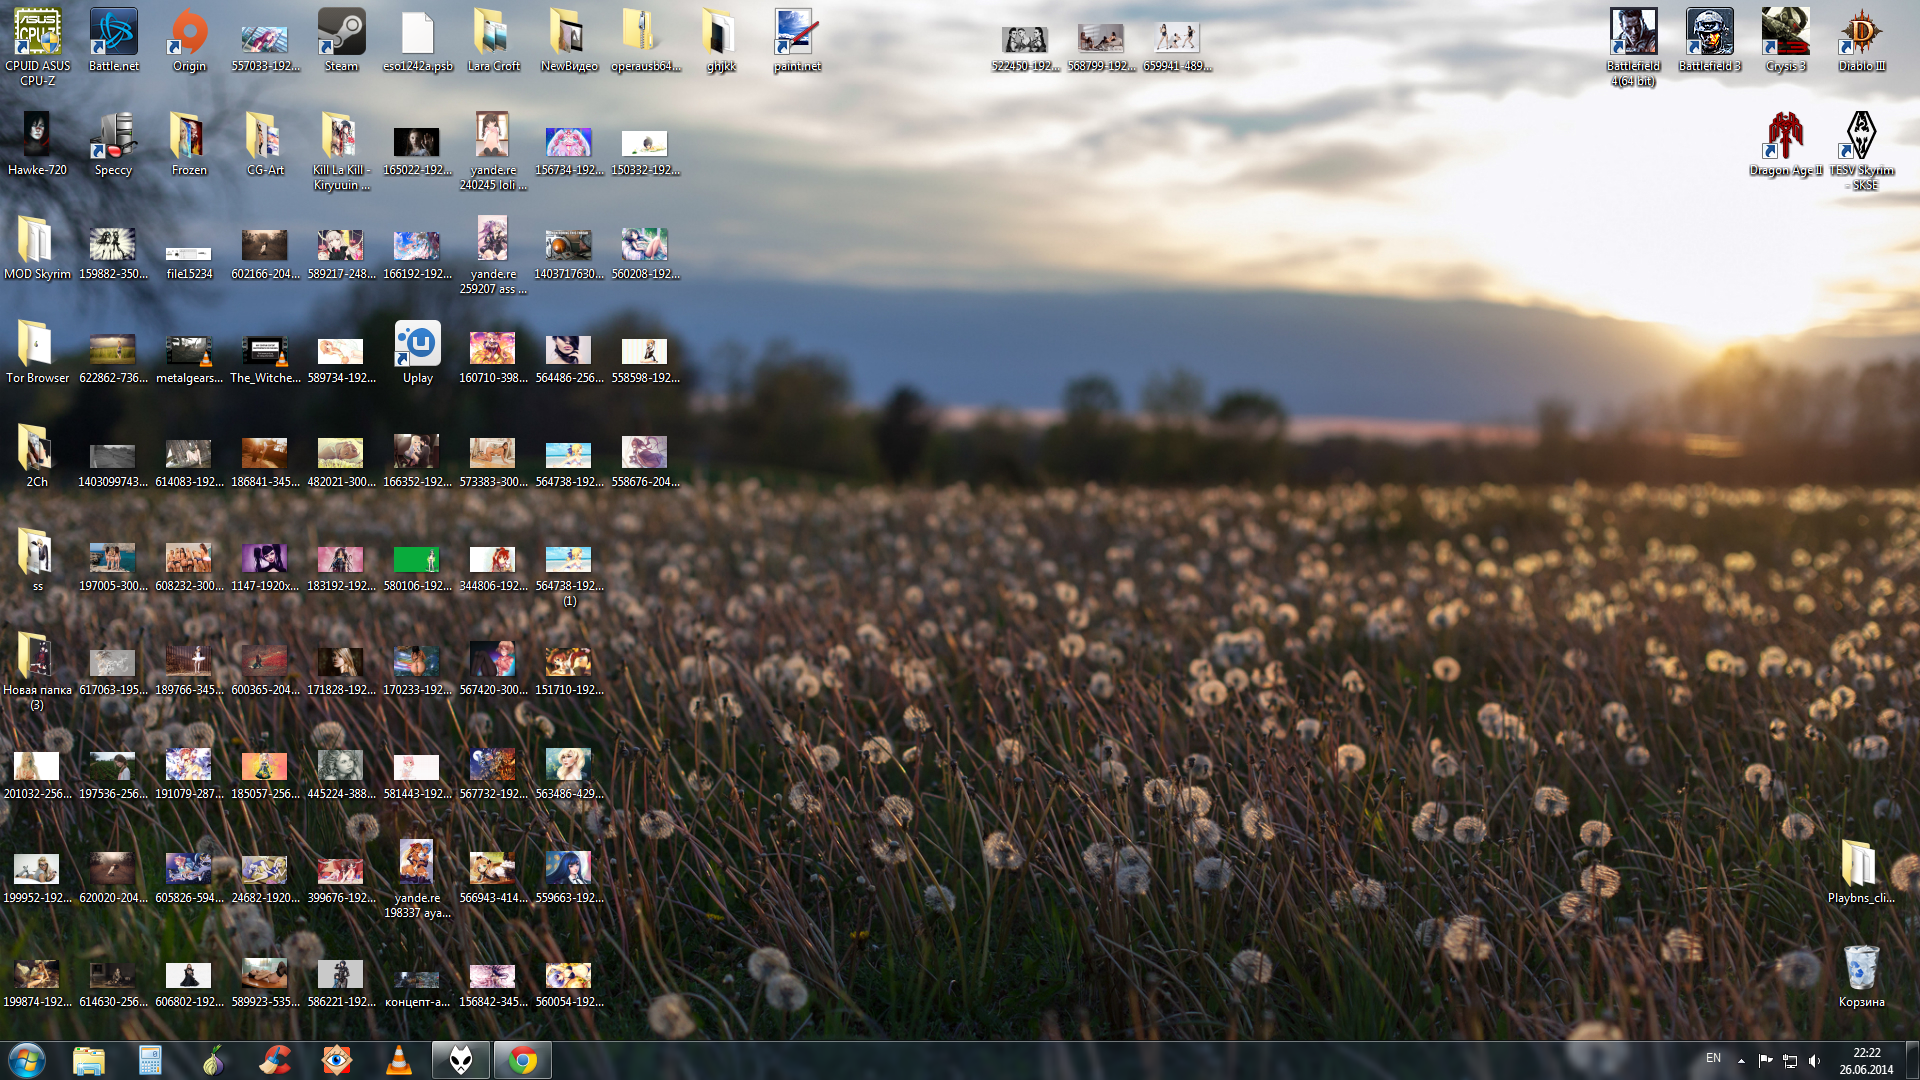Click the VLC media player taskbar icon
This screenshot has height=1080, width=1920.
[399, 1060]
